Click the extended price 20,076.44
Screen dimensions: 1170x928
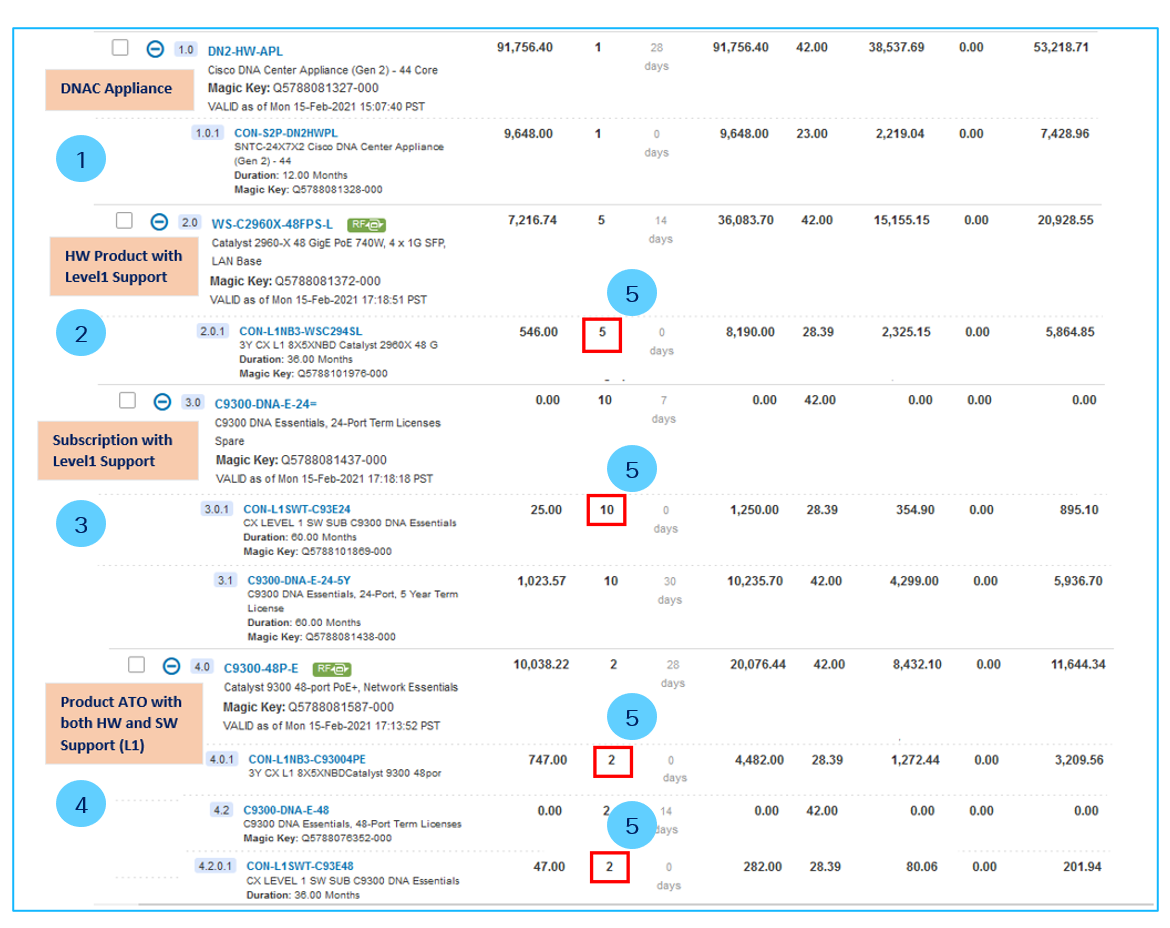click(x=758, y=665)
